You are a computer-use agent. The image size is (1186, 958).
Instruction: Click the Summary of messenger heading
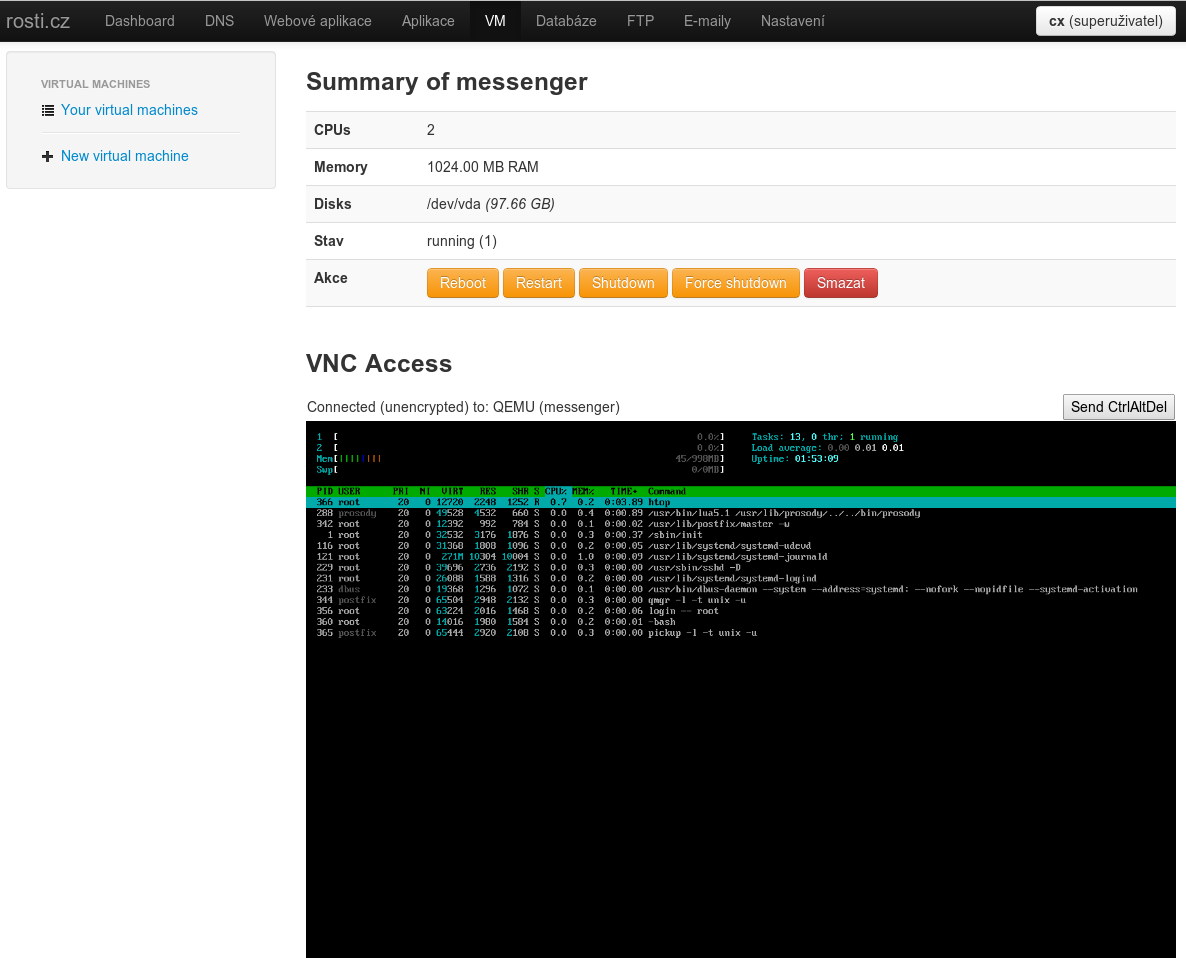tap(447, 82)
